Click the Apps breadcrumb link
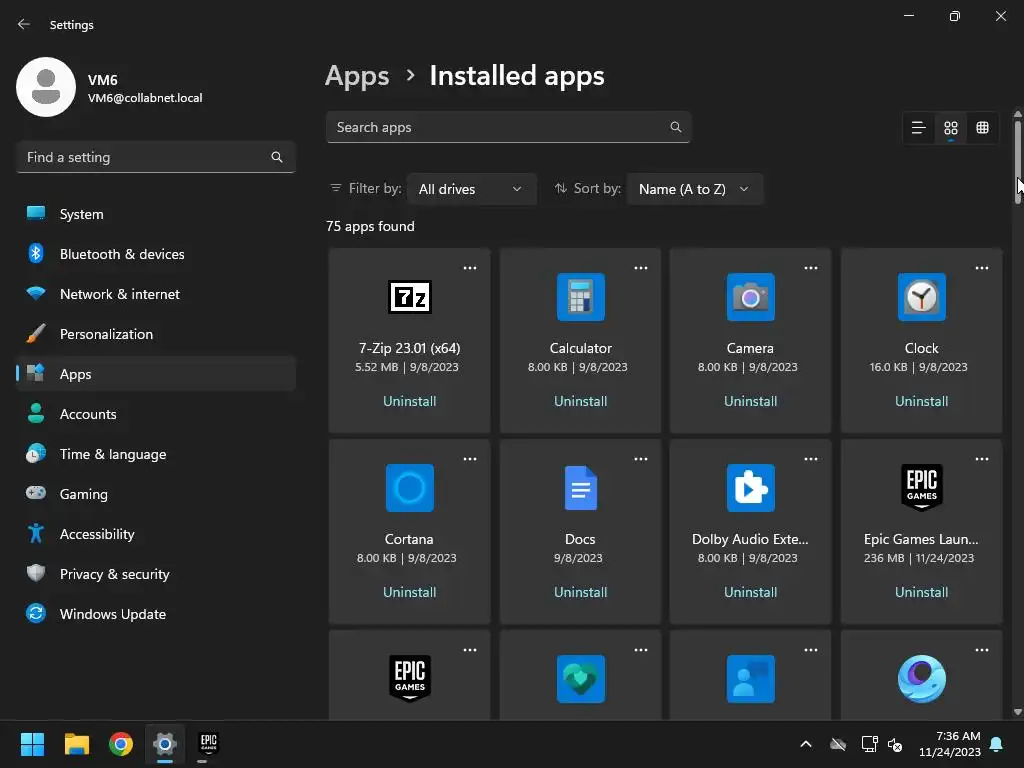 tap(357, 76)
